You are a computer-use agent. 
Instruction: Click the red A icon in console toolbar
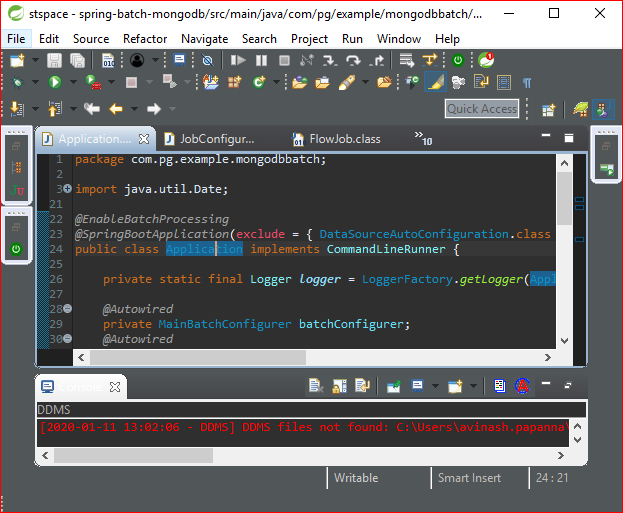tap(522, 385)
